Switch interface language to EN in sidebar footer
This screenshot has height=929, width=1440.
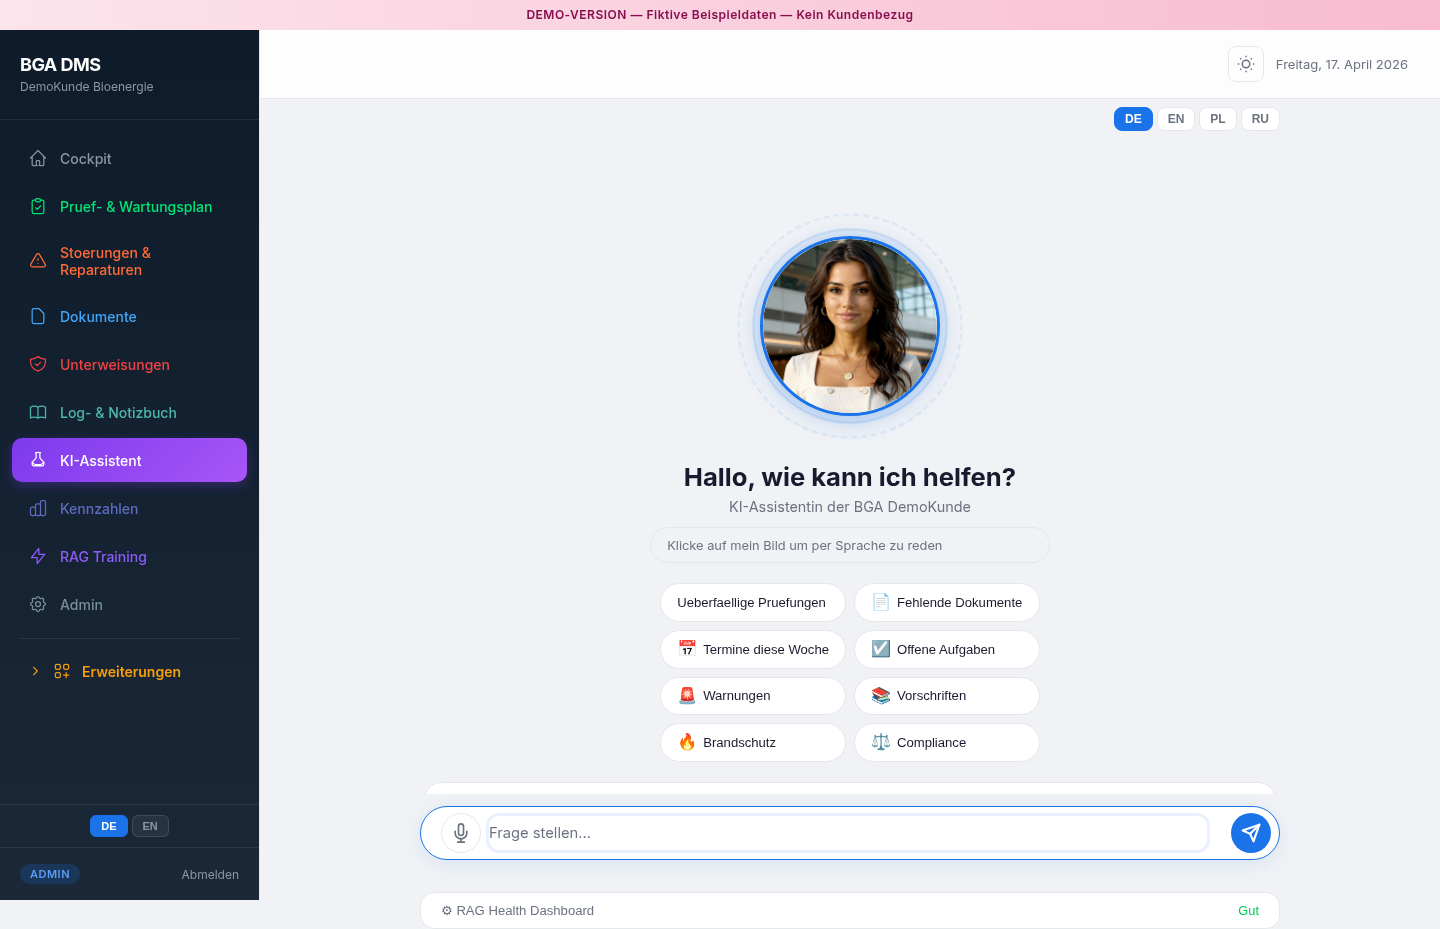pyautogui.click(x=150, y=826)
